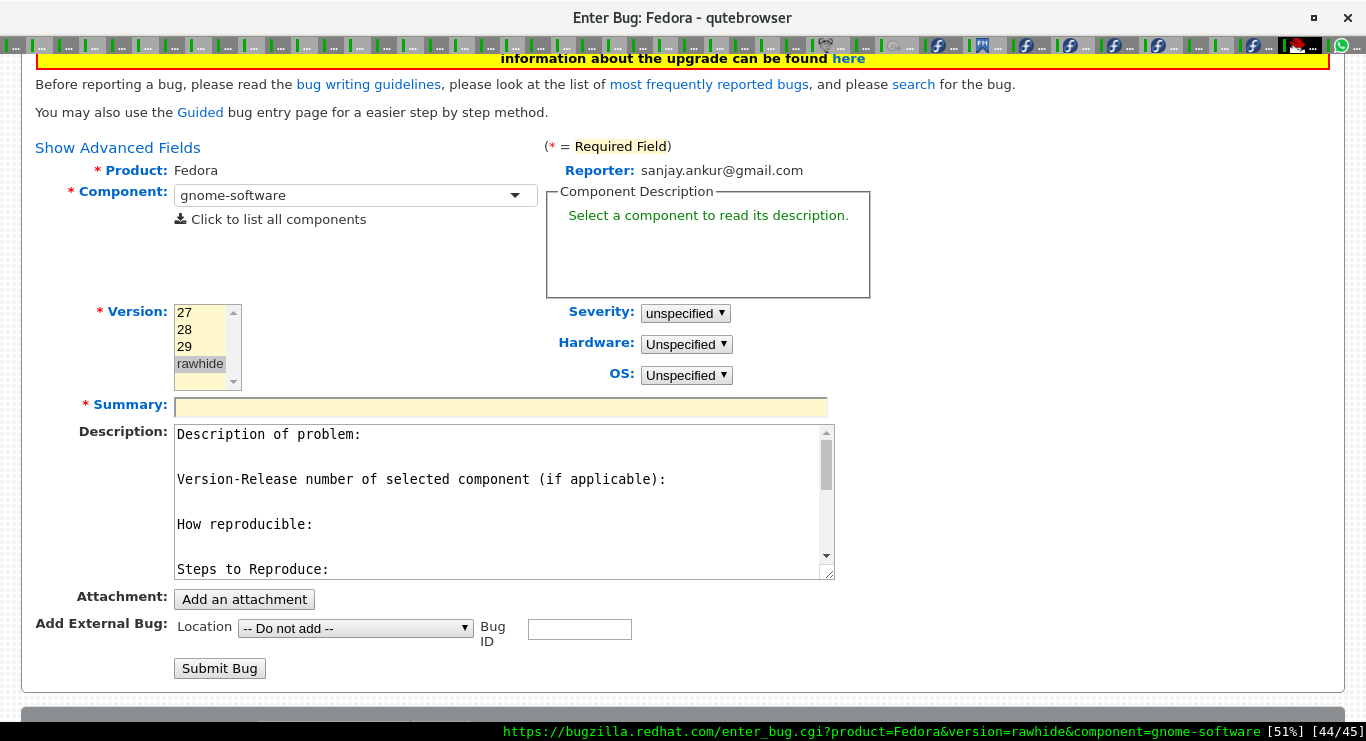Open the Location '-- Do not add --' dropdown
This screenshot has height=741, width=1366.
[x=355, y=628]
